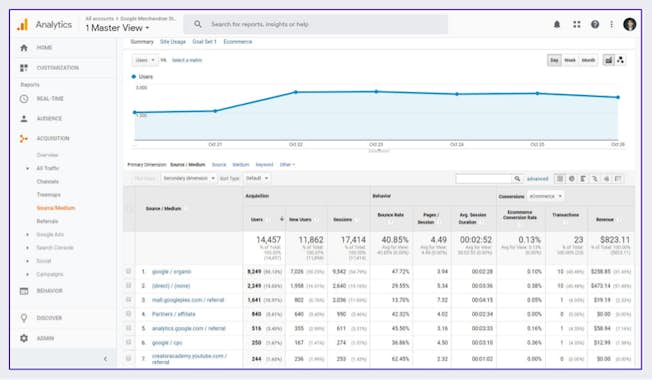Open the Sort Type Default dropdown

tap(256, 178)
